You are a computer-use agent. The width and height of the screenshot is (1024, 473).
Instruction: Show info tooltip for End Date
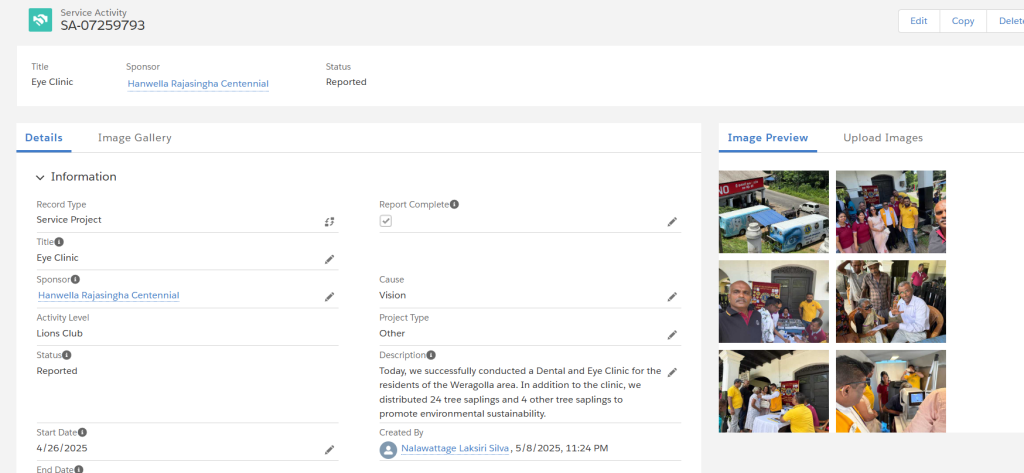(x=78, y=469)
